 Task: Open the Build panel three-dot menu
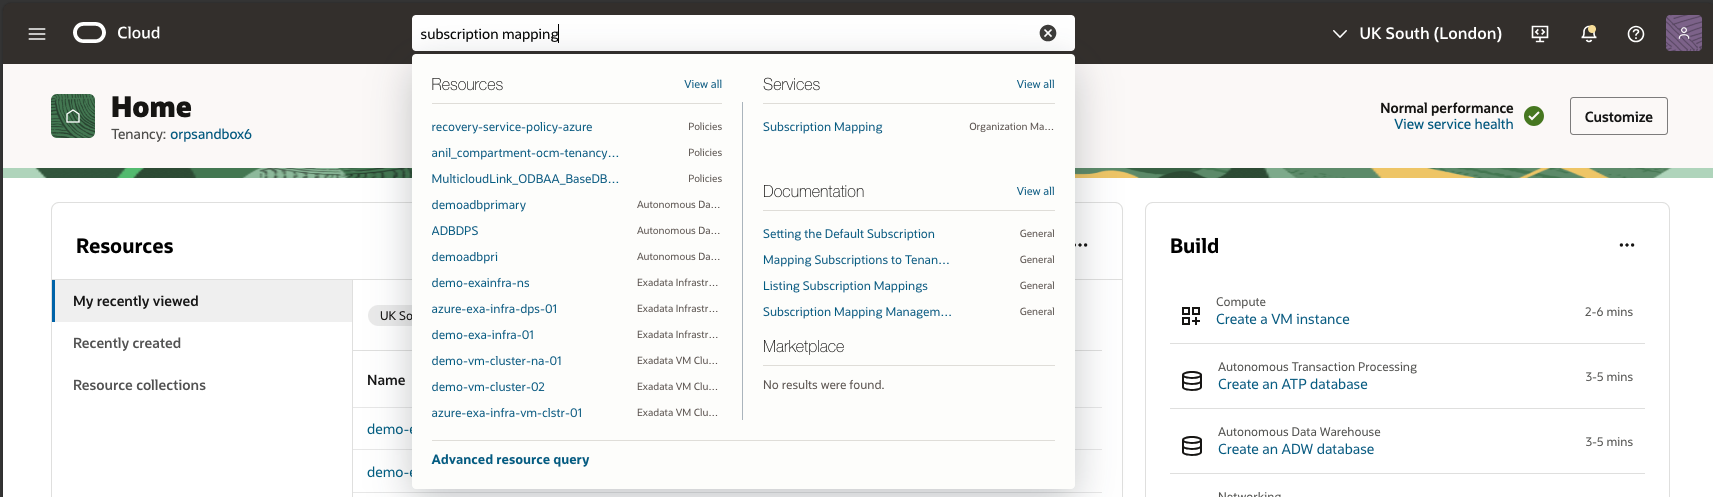(x=1626, y=245)
